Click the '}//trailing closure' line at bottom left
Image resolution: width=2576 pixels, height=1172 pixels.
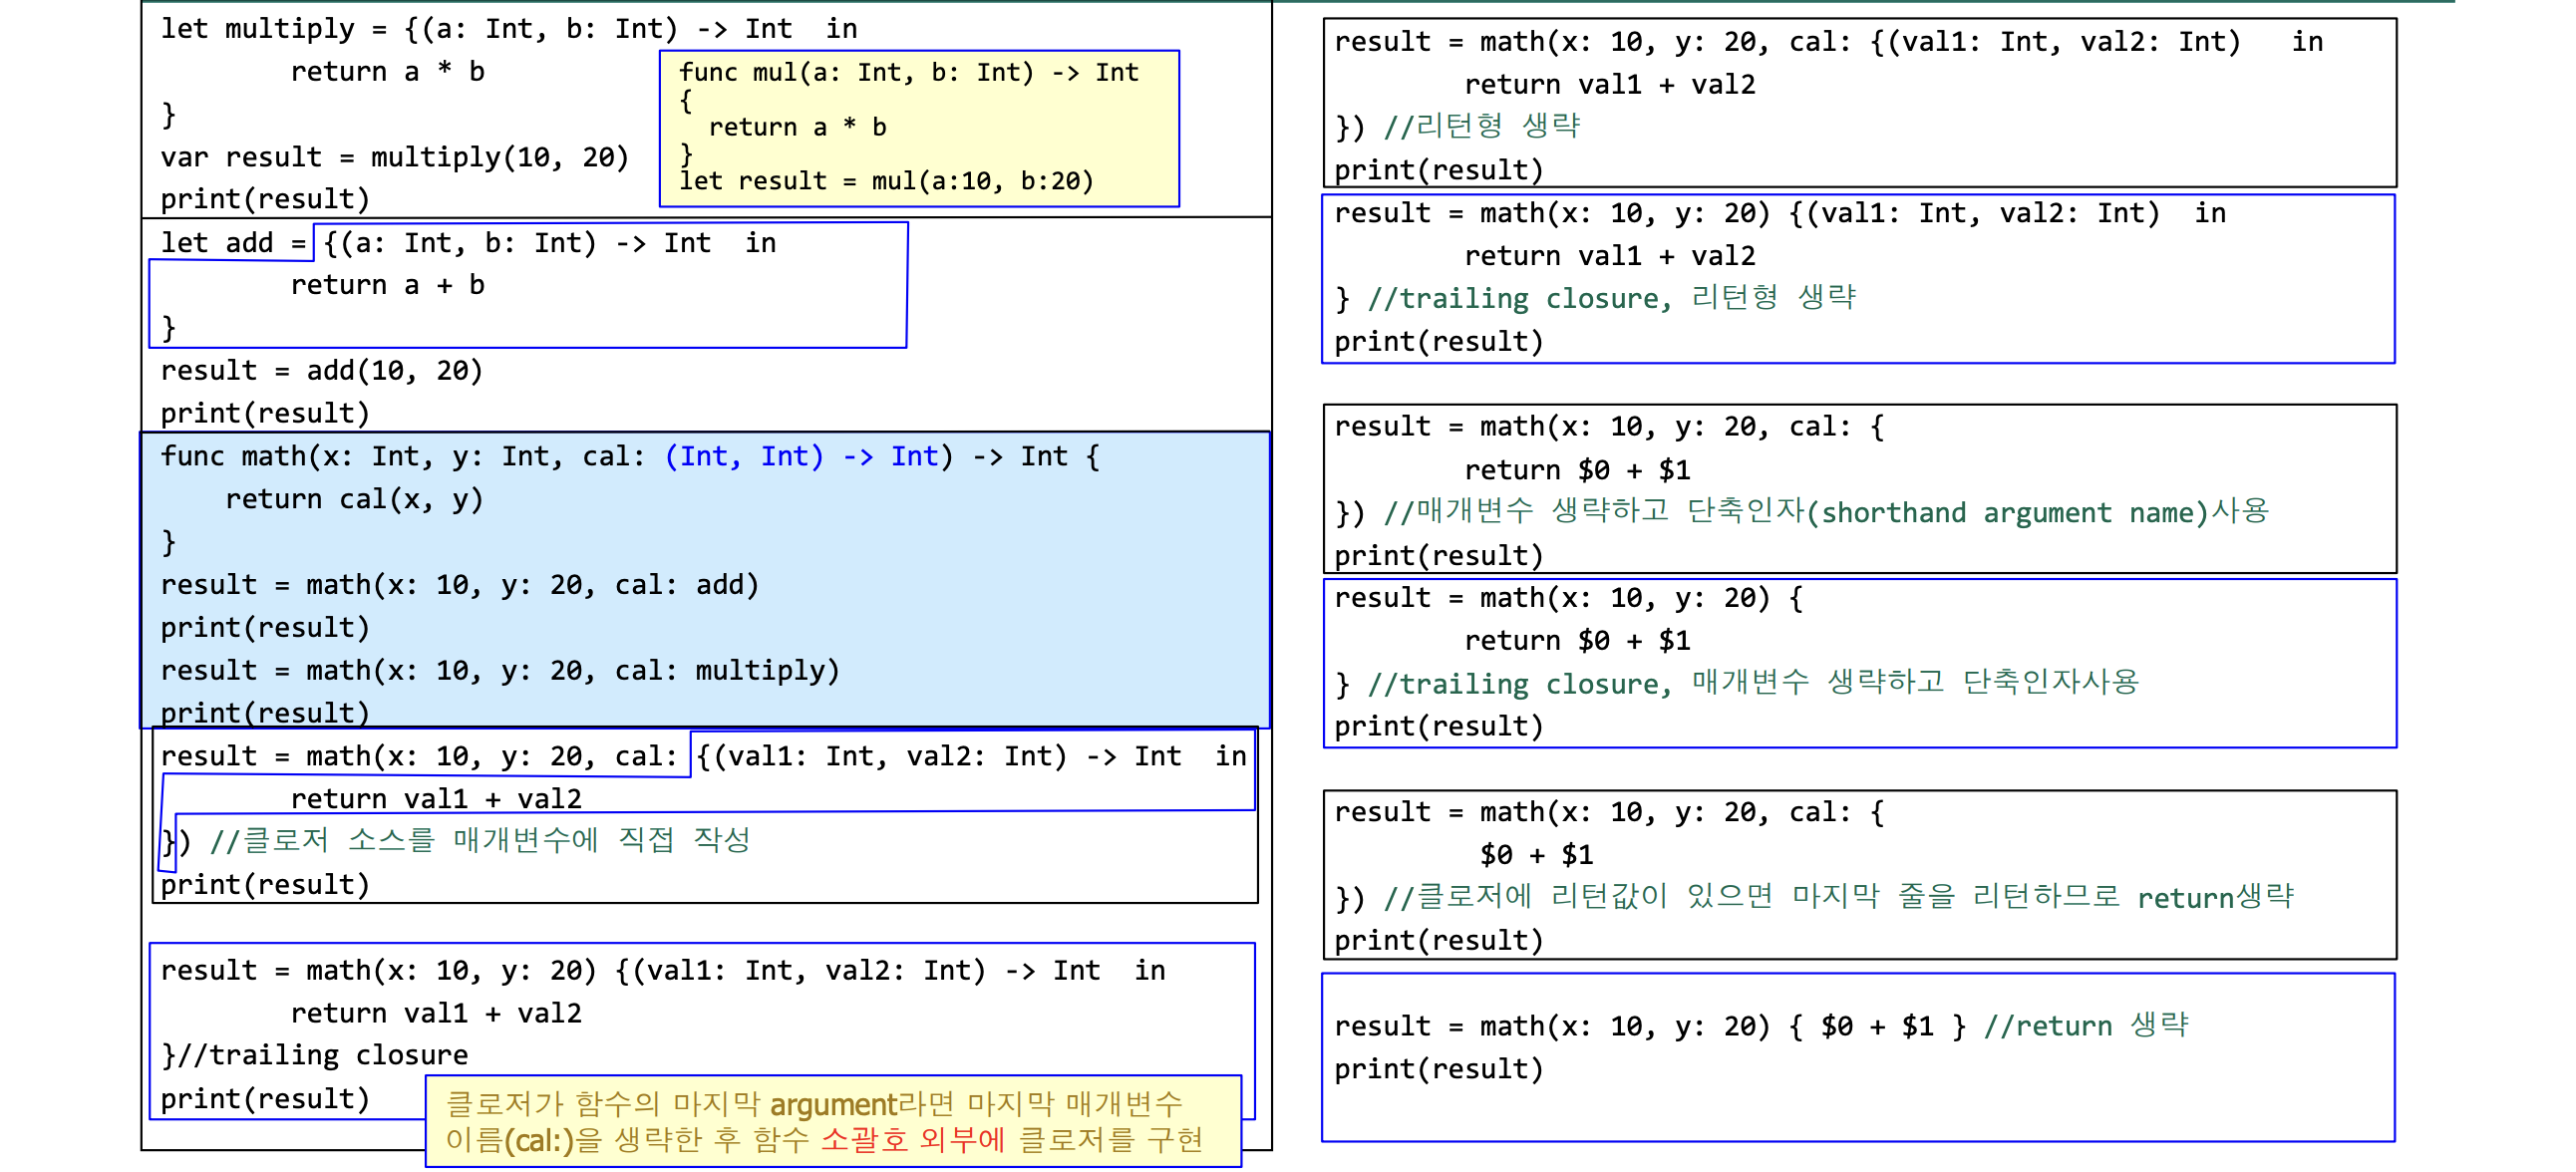314,1056
